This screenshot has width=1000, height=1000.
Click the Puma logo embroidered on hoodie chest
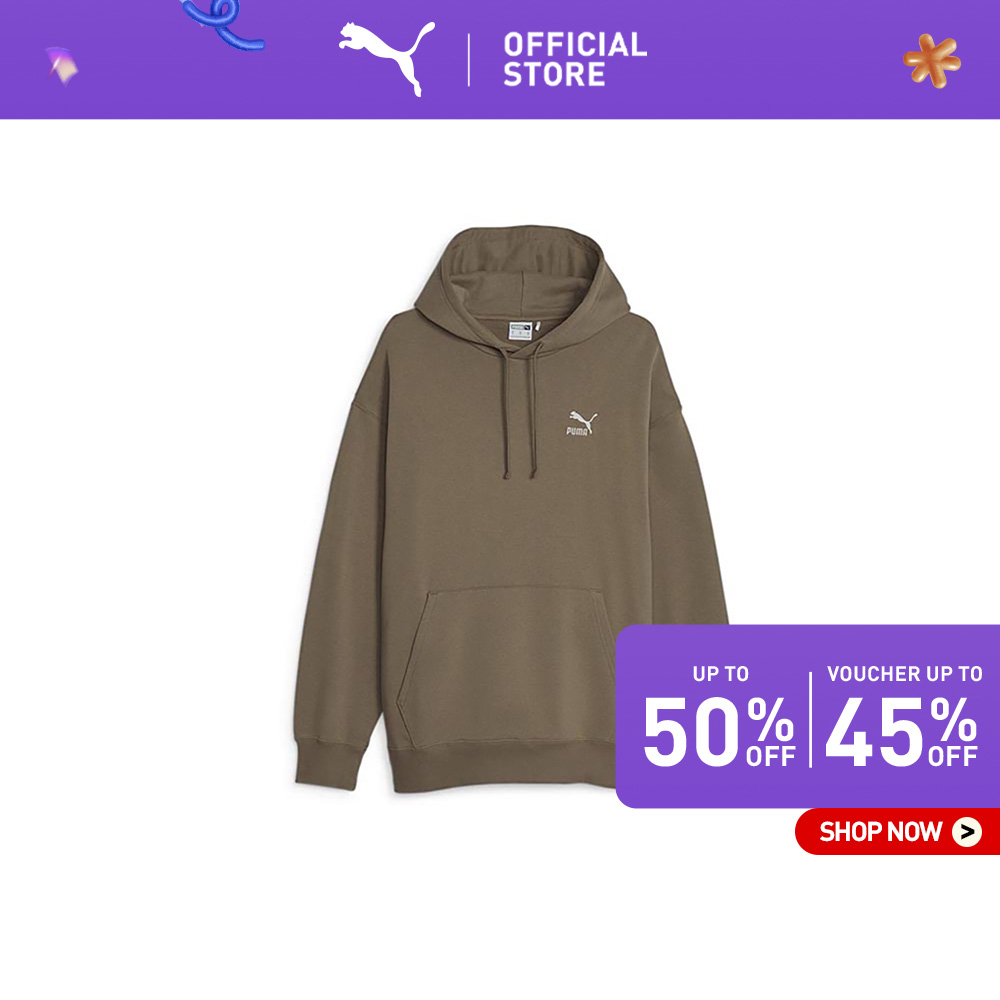point(582,423)
